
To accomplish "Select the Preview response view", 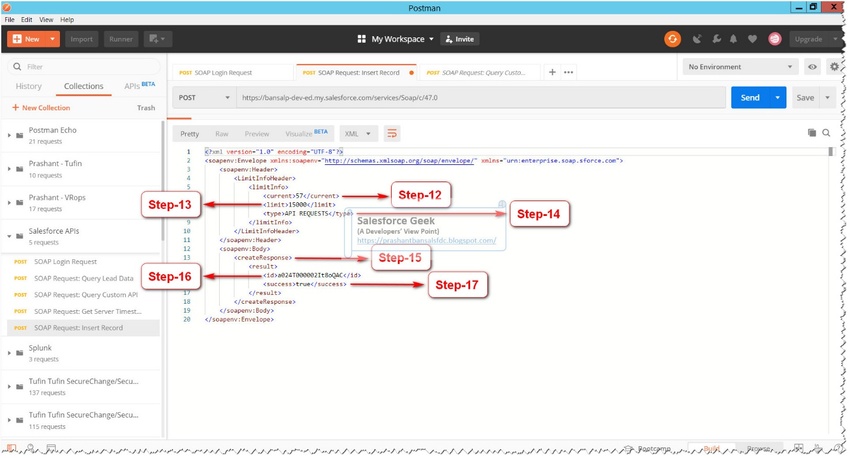I will tap(257, 134).
